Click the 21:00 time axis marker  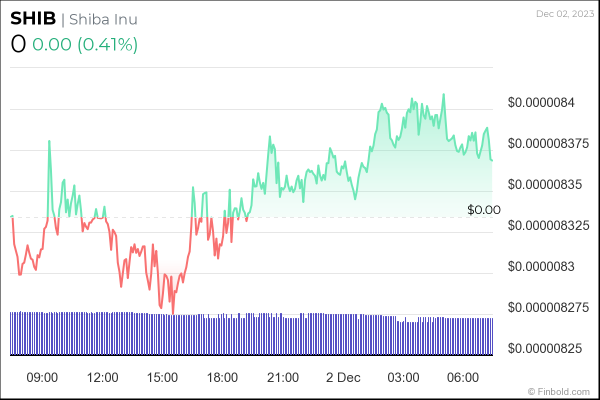[283, 377]
